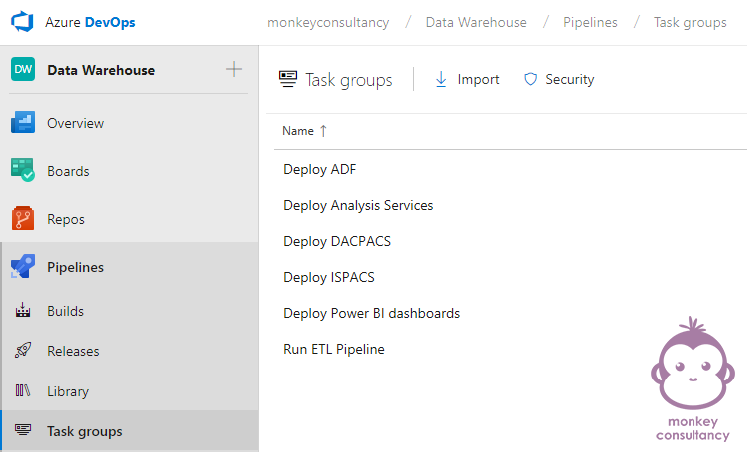Click the Overview sidebar icon
747x452 pixels.
(23, 122)
